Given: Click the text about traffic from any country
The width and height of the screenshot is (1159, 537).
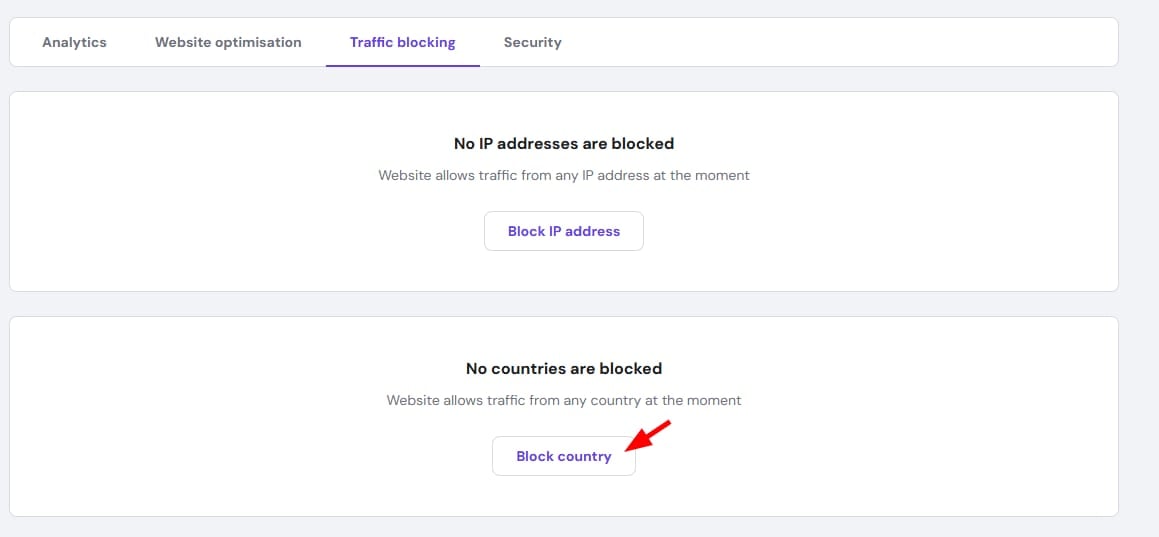Looking at the screenshot, I should (564, 400).
